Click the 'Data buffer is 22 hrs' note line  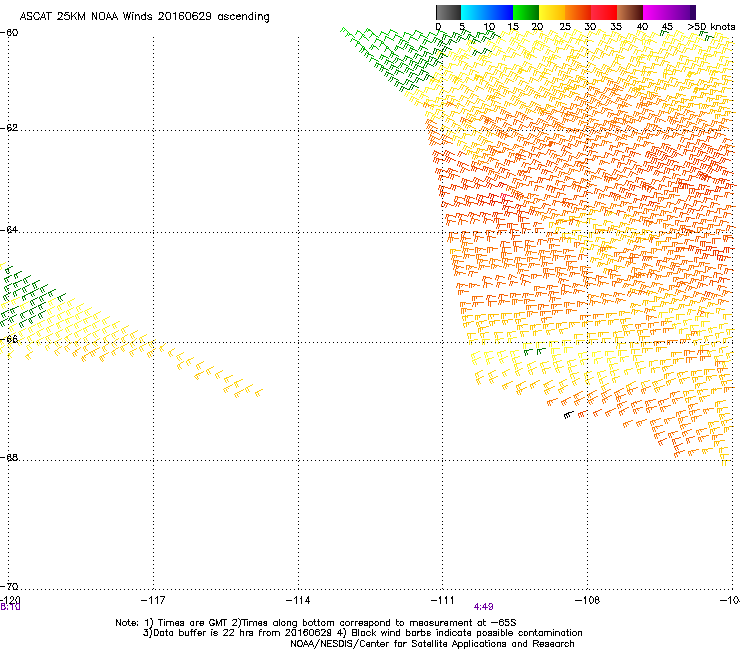(362, 633)
